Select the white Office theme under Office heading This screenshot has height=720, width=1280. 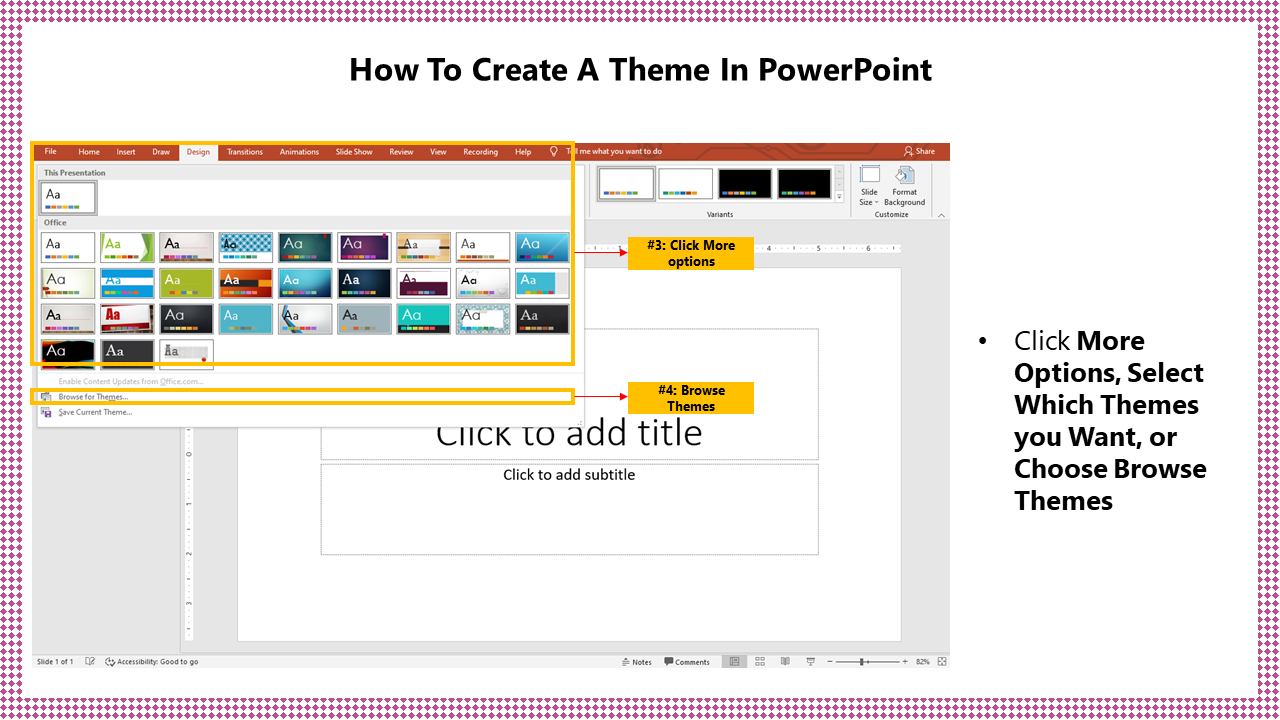click(x=68, y=247)
